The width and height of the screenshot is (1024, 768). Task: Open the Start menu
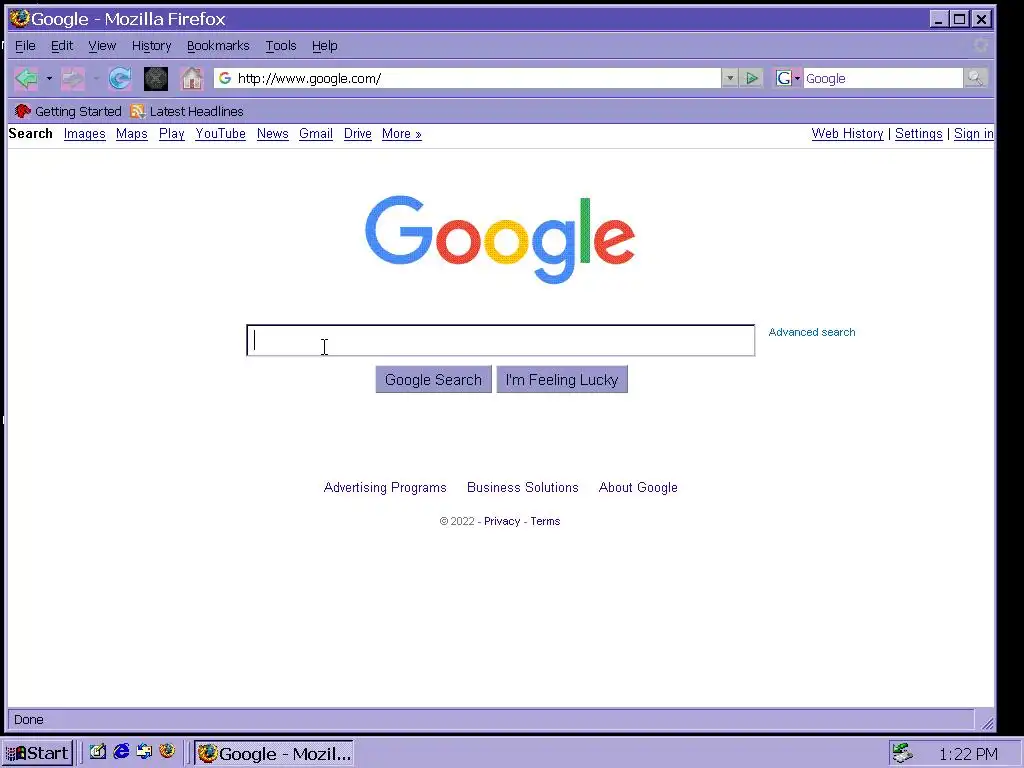tap(37, 753)
